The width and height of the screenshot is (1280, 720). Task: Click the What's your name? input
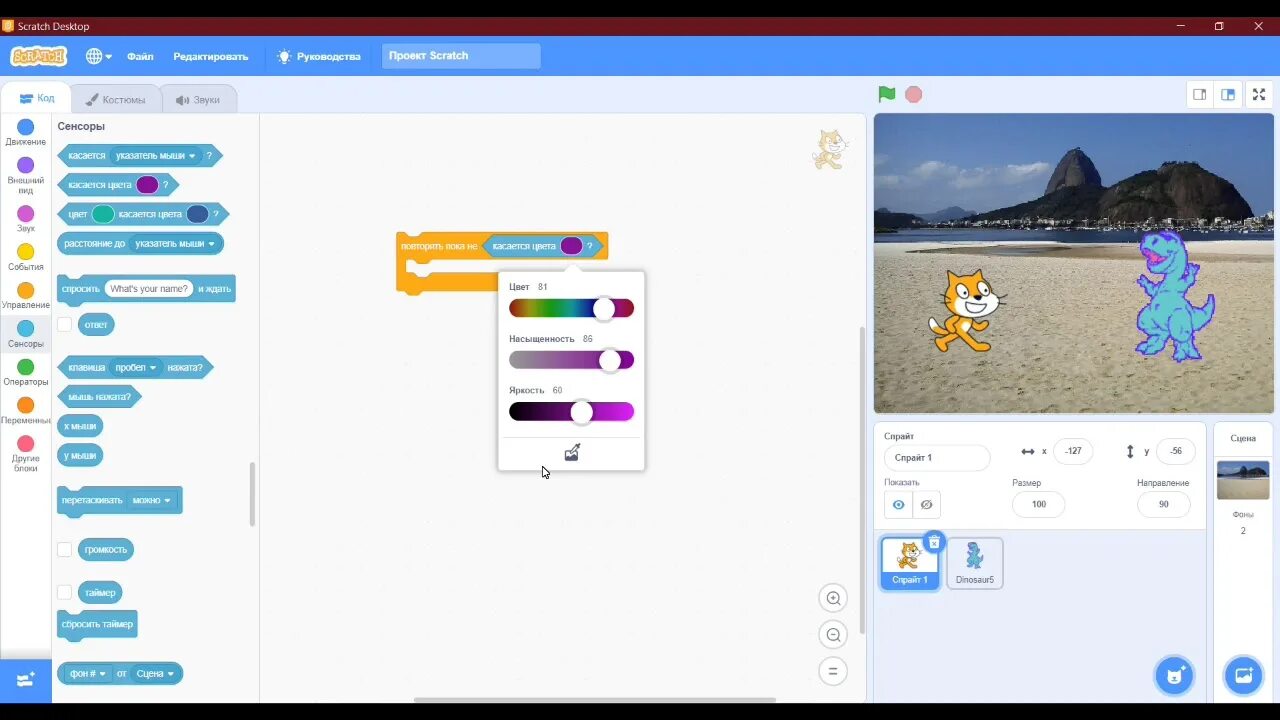[149, 289]
